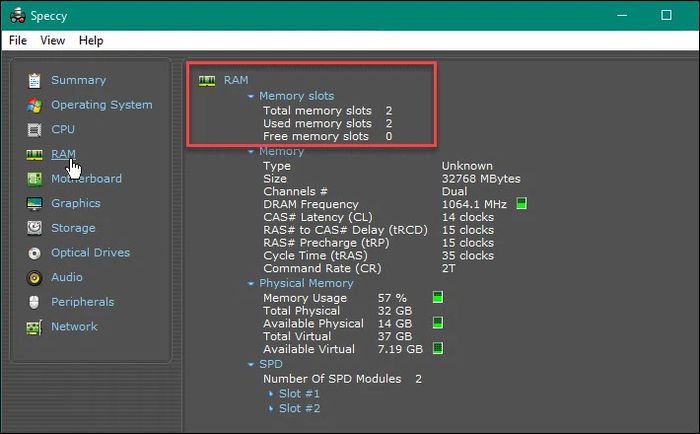Collapse the Physical Memory section
This screenshot has width=700, height=434.
pos(250,284)
